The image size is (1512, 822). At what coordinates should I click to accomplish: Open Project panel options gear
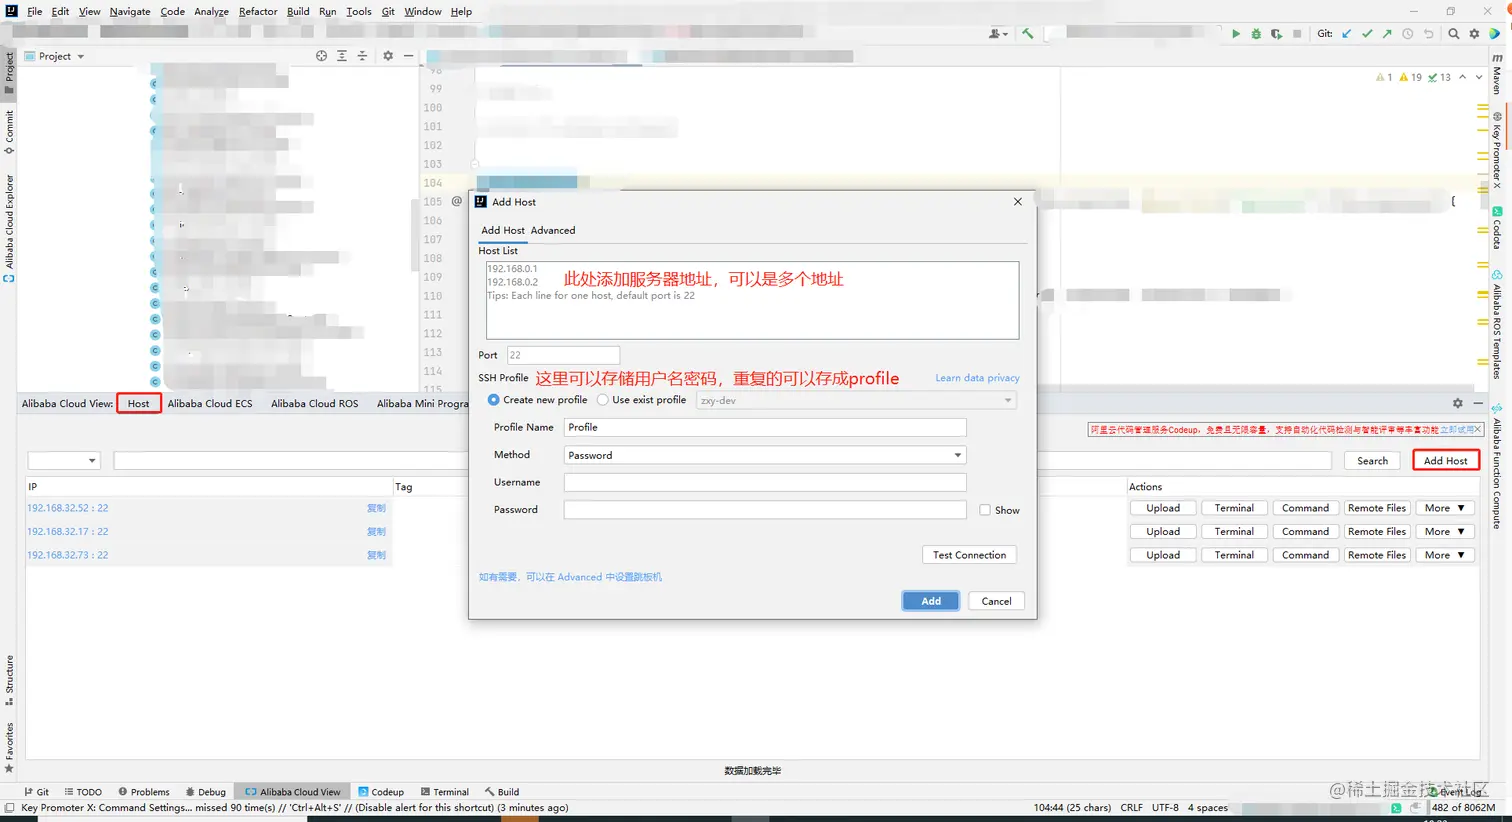click(x=388, y=56)
